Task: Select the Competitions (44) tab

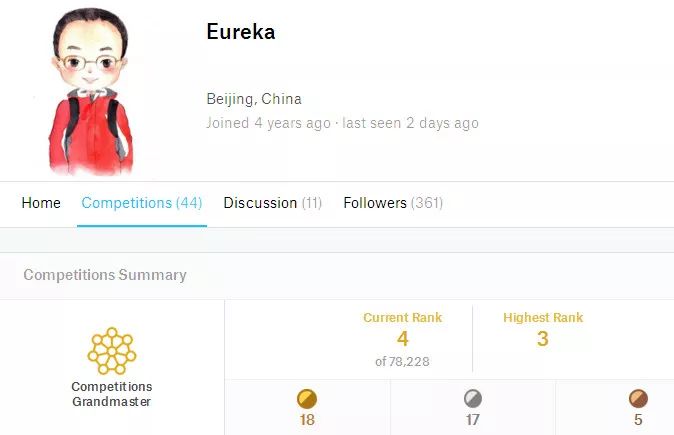Action: click(x=142, y=203)
